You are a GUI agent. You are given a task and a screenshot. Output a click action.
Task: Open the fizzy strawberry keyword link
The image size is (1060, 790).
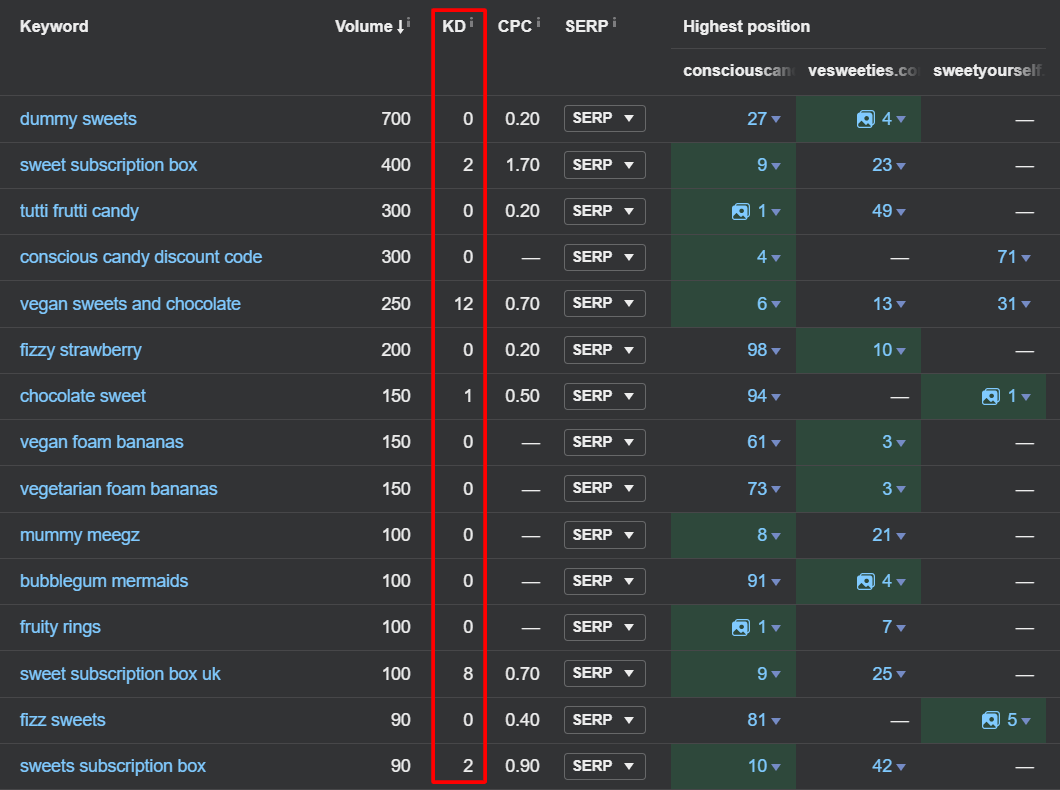click(x=80, y=350)
